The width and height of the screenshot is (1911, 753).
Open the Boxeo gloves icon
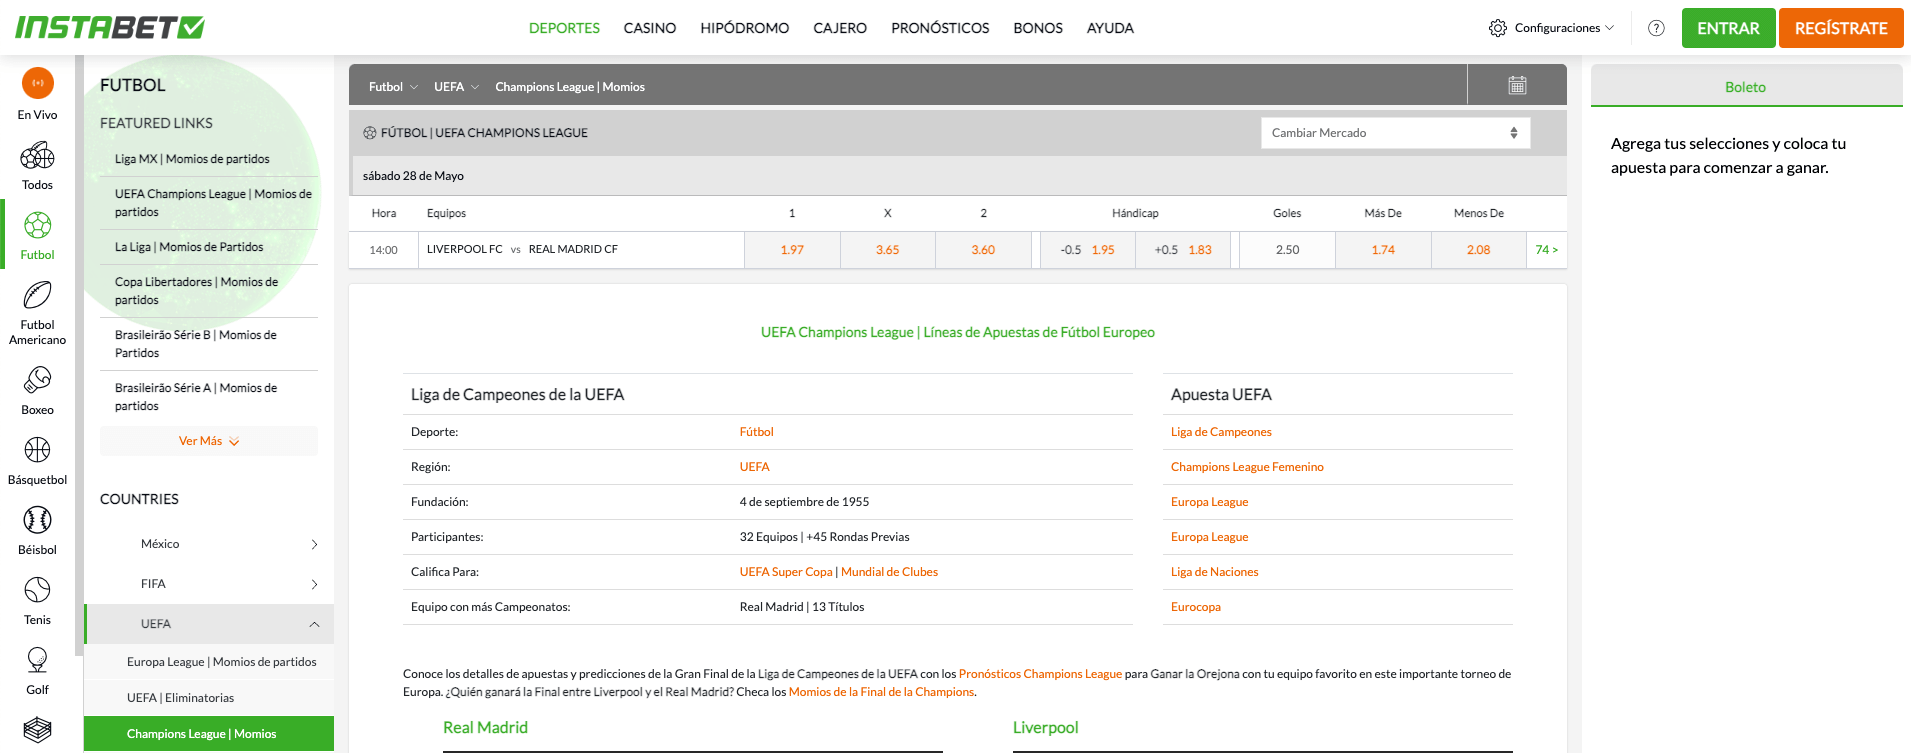coord(38,379)
